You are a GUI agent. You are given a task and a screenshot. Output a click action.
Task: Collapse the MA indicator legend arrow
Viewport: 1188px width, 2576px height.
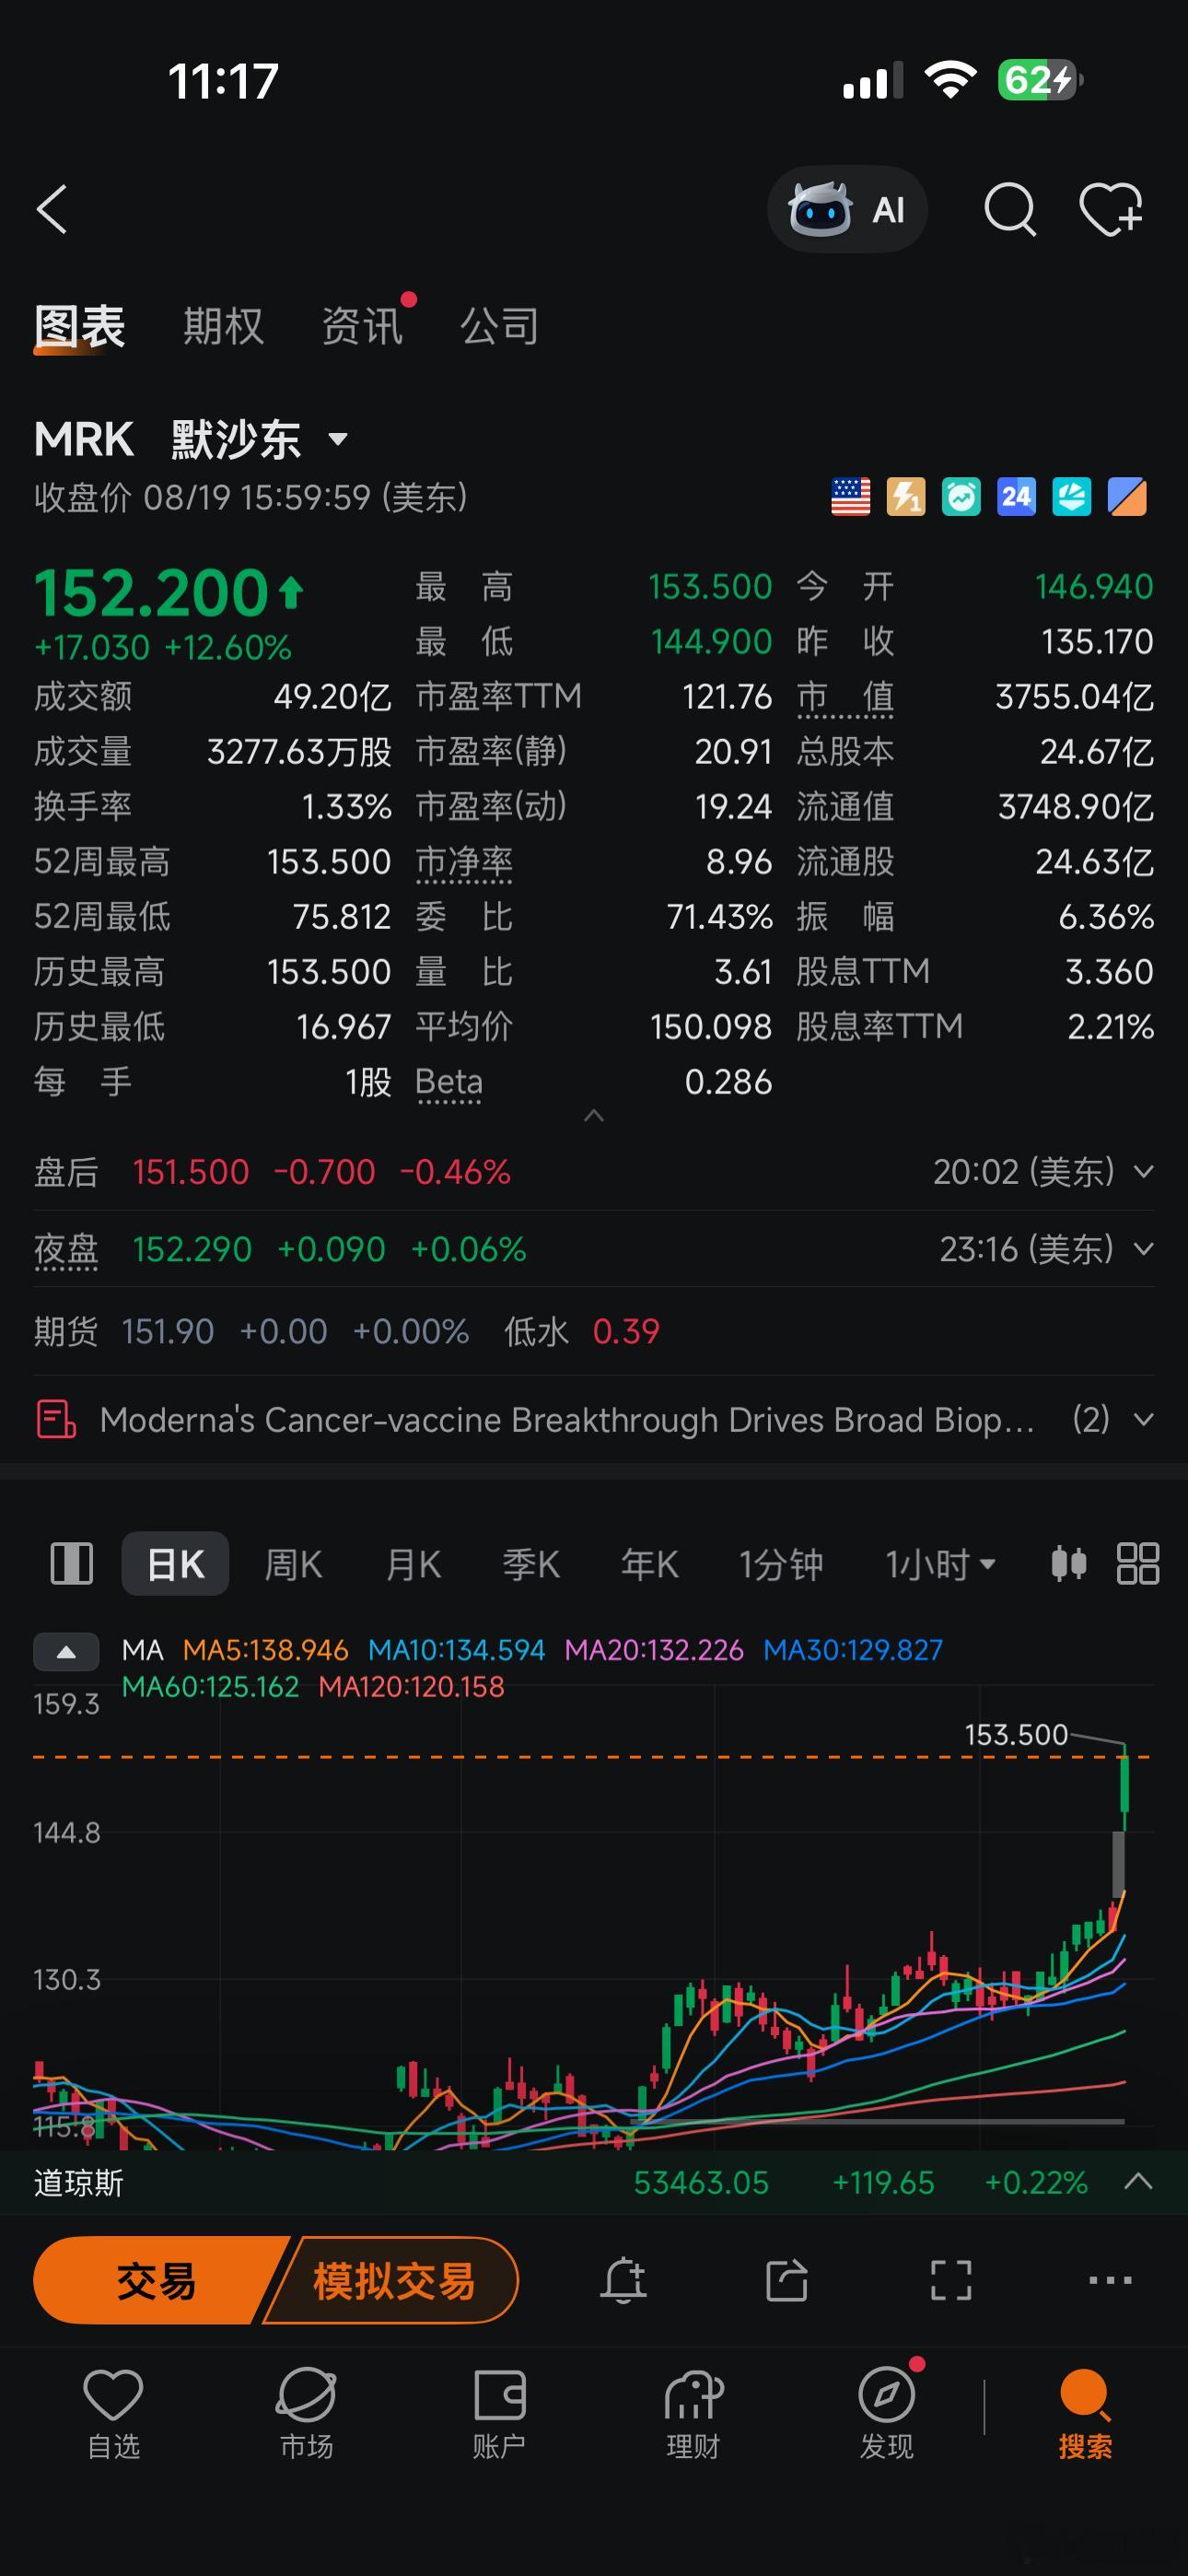(x=66, y=1652)
